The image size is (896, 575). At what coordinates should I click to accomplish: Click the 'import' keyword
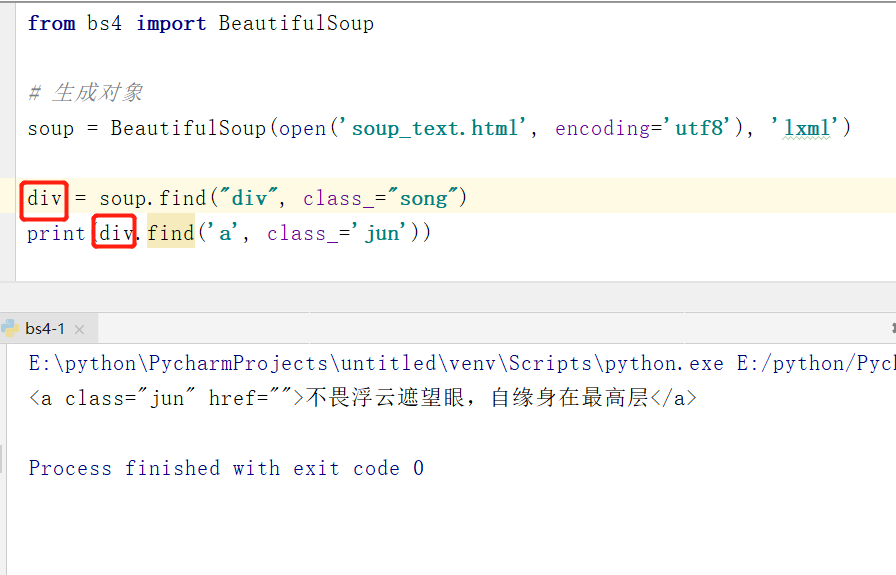pyautogui.click(x=171, y=23)
